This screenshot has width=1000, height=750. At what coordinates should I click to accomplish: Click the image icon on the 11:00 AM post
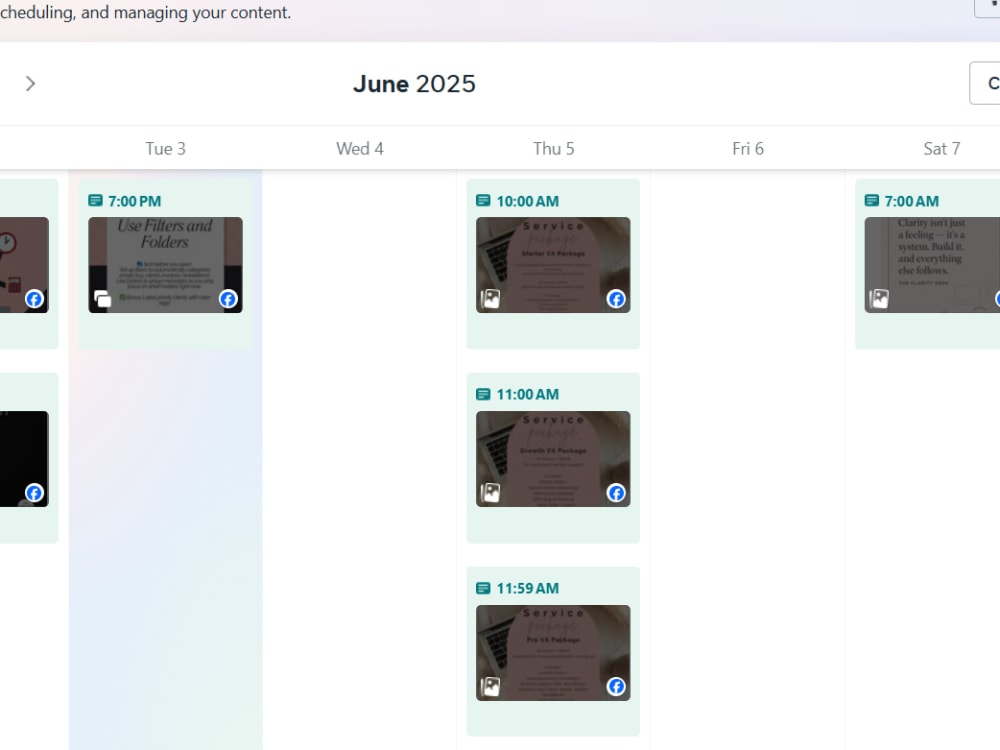(x=490, y=492)
